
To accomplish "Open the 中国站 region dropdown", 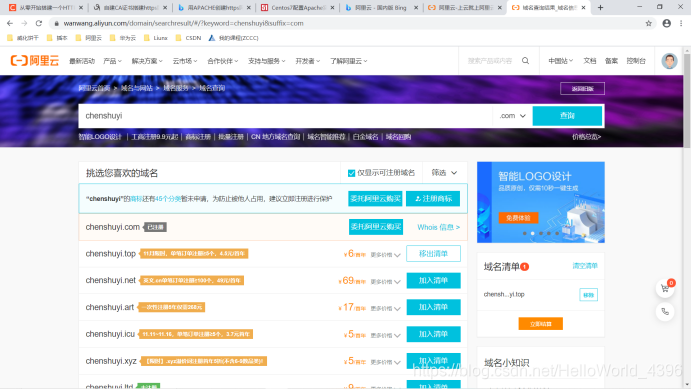I will tap(560, 61).
